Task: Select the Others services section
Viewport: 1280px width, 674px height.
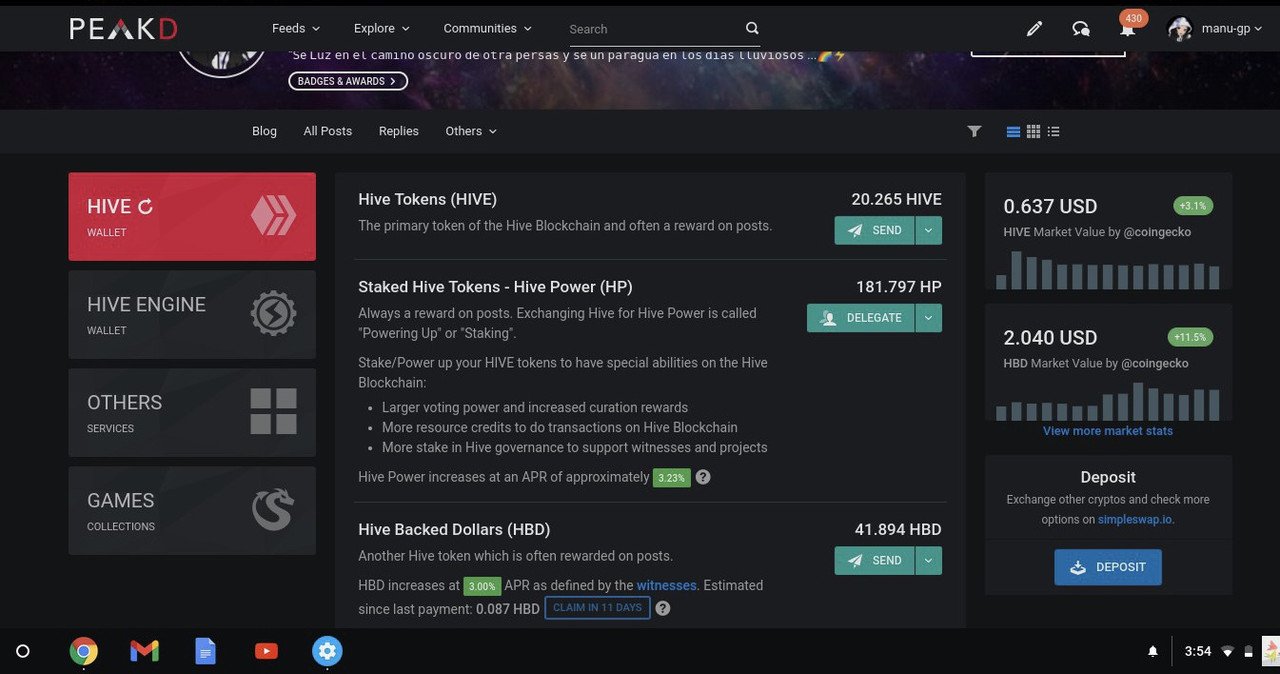Action: pyautogui.click(x=192, y=412)
